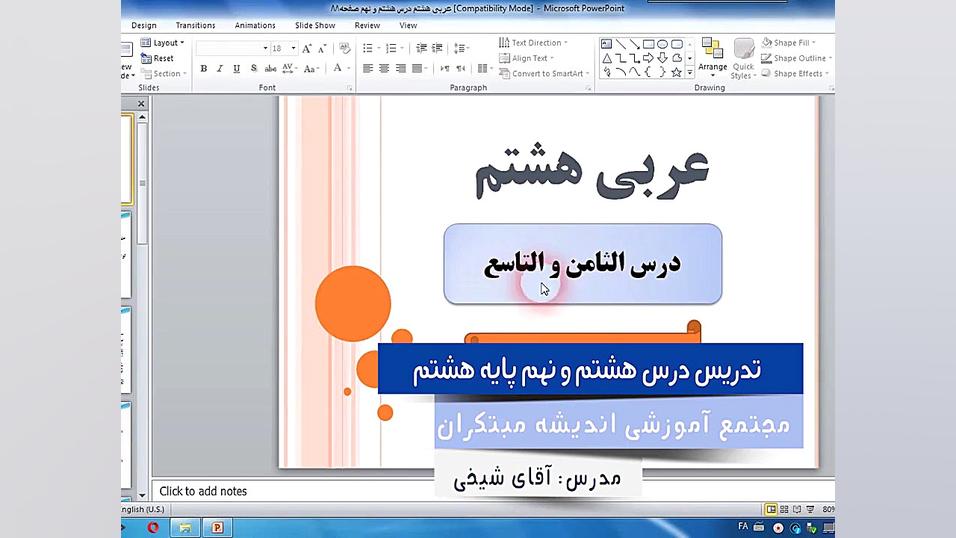Toggle Strikethrough formatting
This screenshot has width=956, height=538.
270,69
